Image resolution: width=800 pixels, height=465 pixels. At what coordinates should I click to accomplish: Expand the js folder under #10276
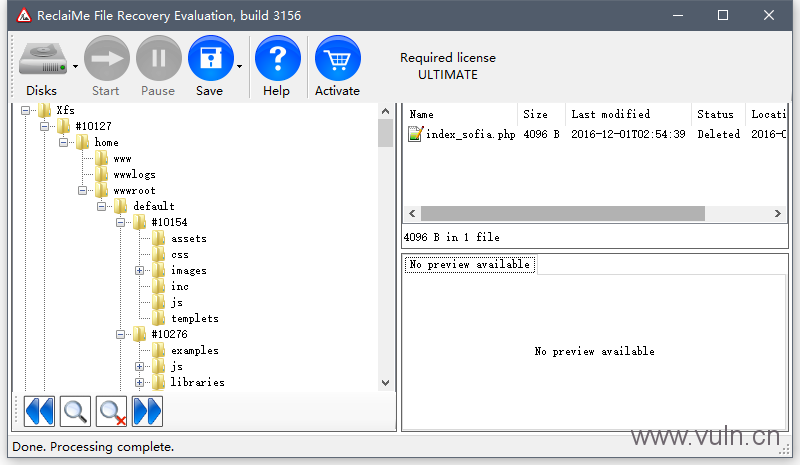tap(139, 366)
